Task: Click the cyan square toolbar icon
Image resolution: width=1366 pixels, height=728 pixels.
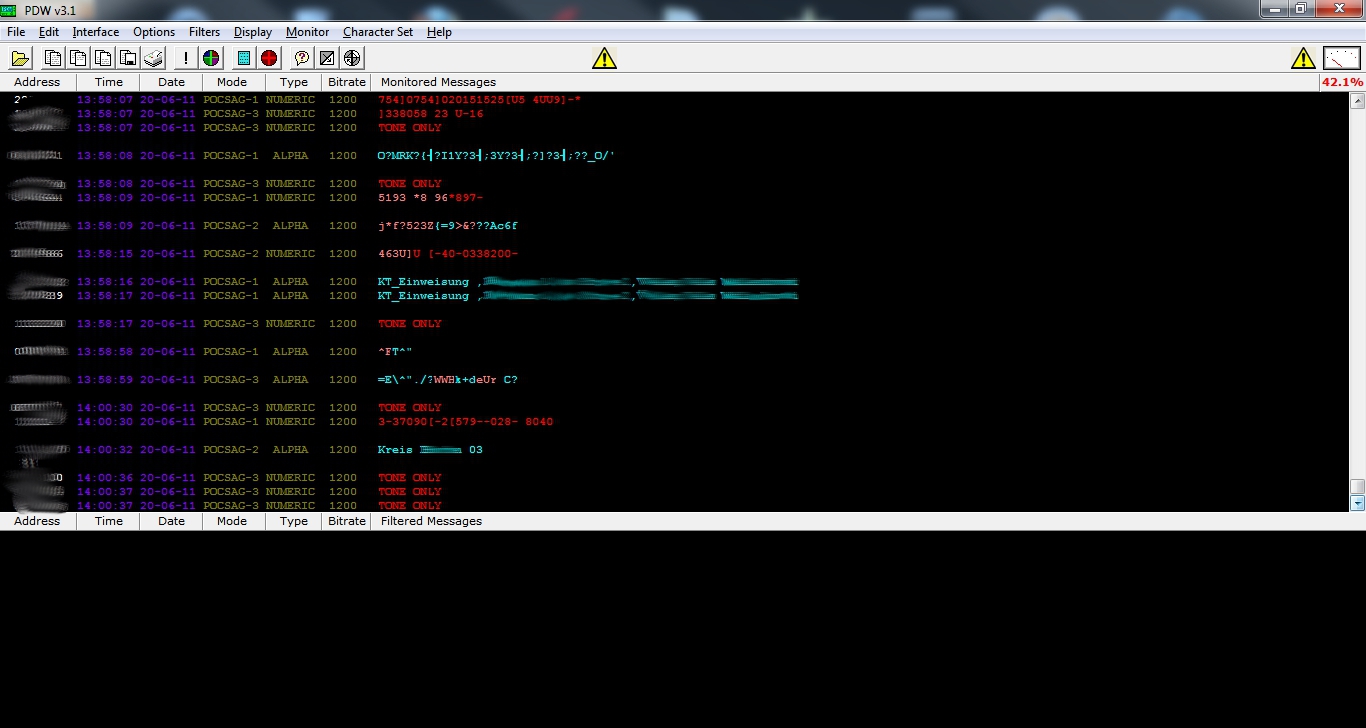Action: [244, 58]
